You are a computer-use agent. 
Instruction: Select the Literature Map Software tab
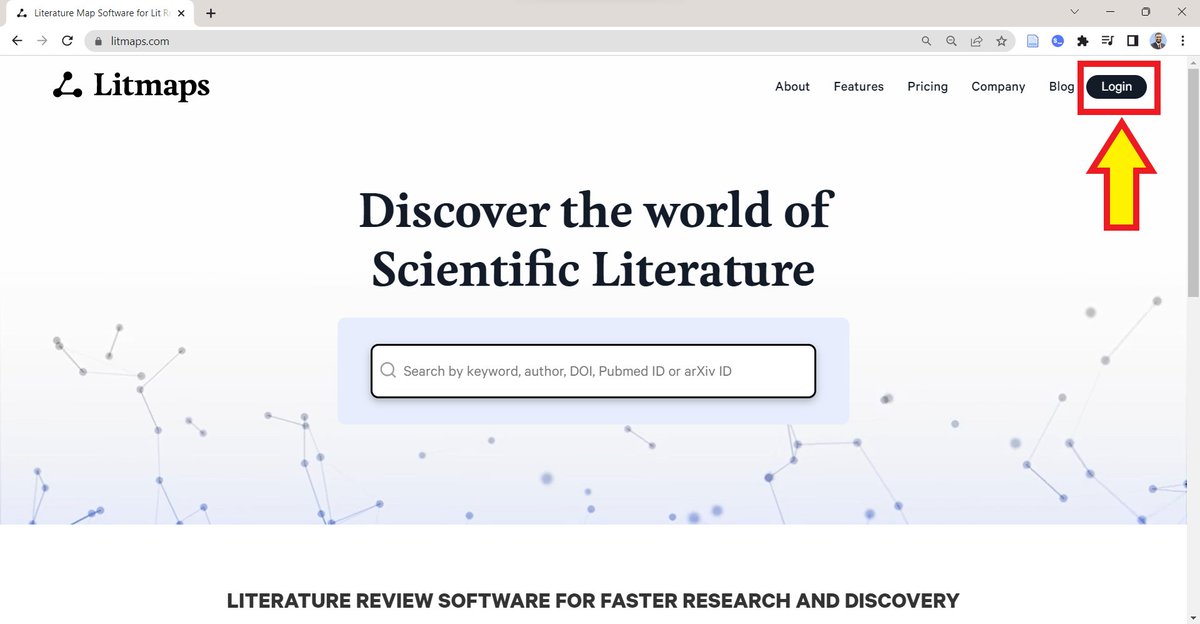tap(100, 14)
